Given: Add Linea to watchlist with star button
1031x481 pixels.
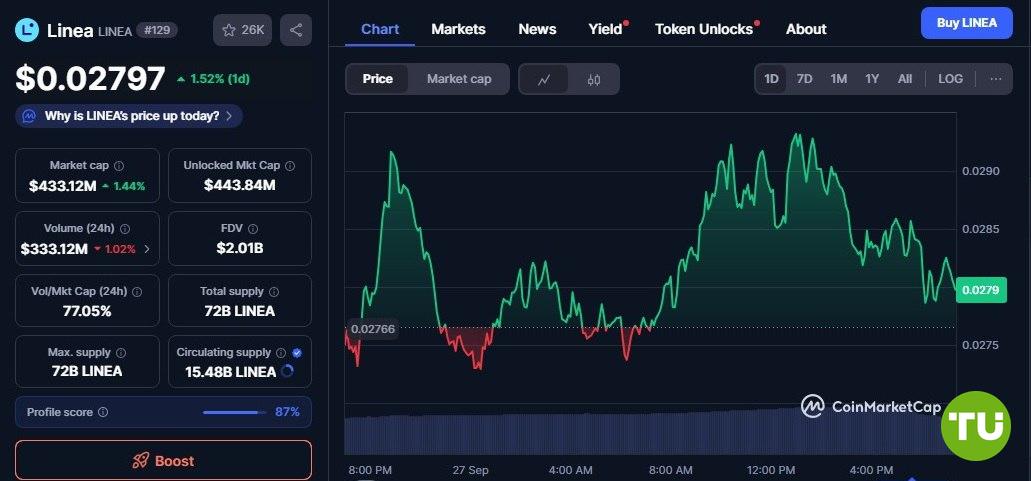Looking at the screenshot, I should [x=242, y=30].
